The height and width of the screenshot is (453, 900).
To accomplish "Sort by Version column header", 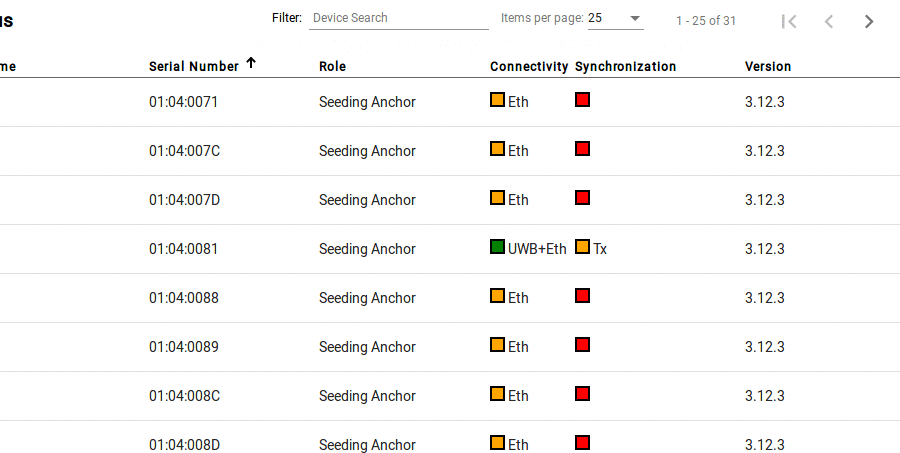I will [x=768, y=67].
